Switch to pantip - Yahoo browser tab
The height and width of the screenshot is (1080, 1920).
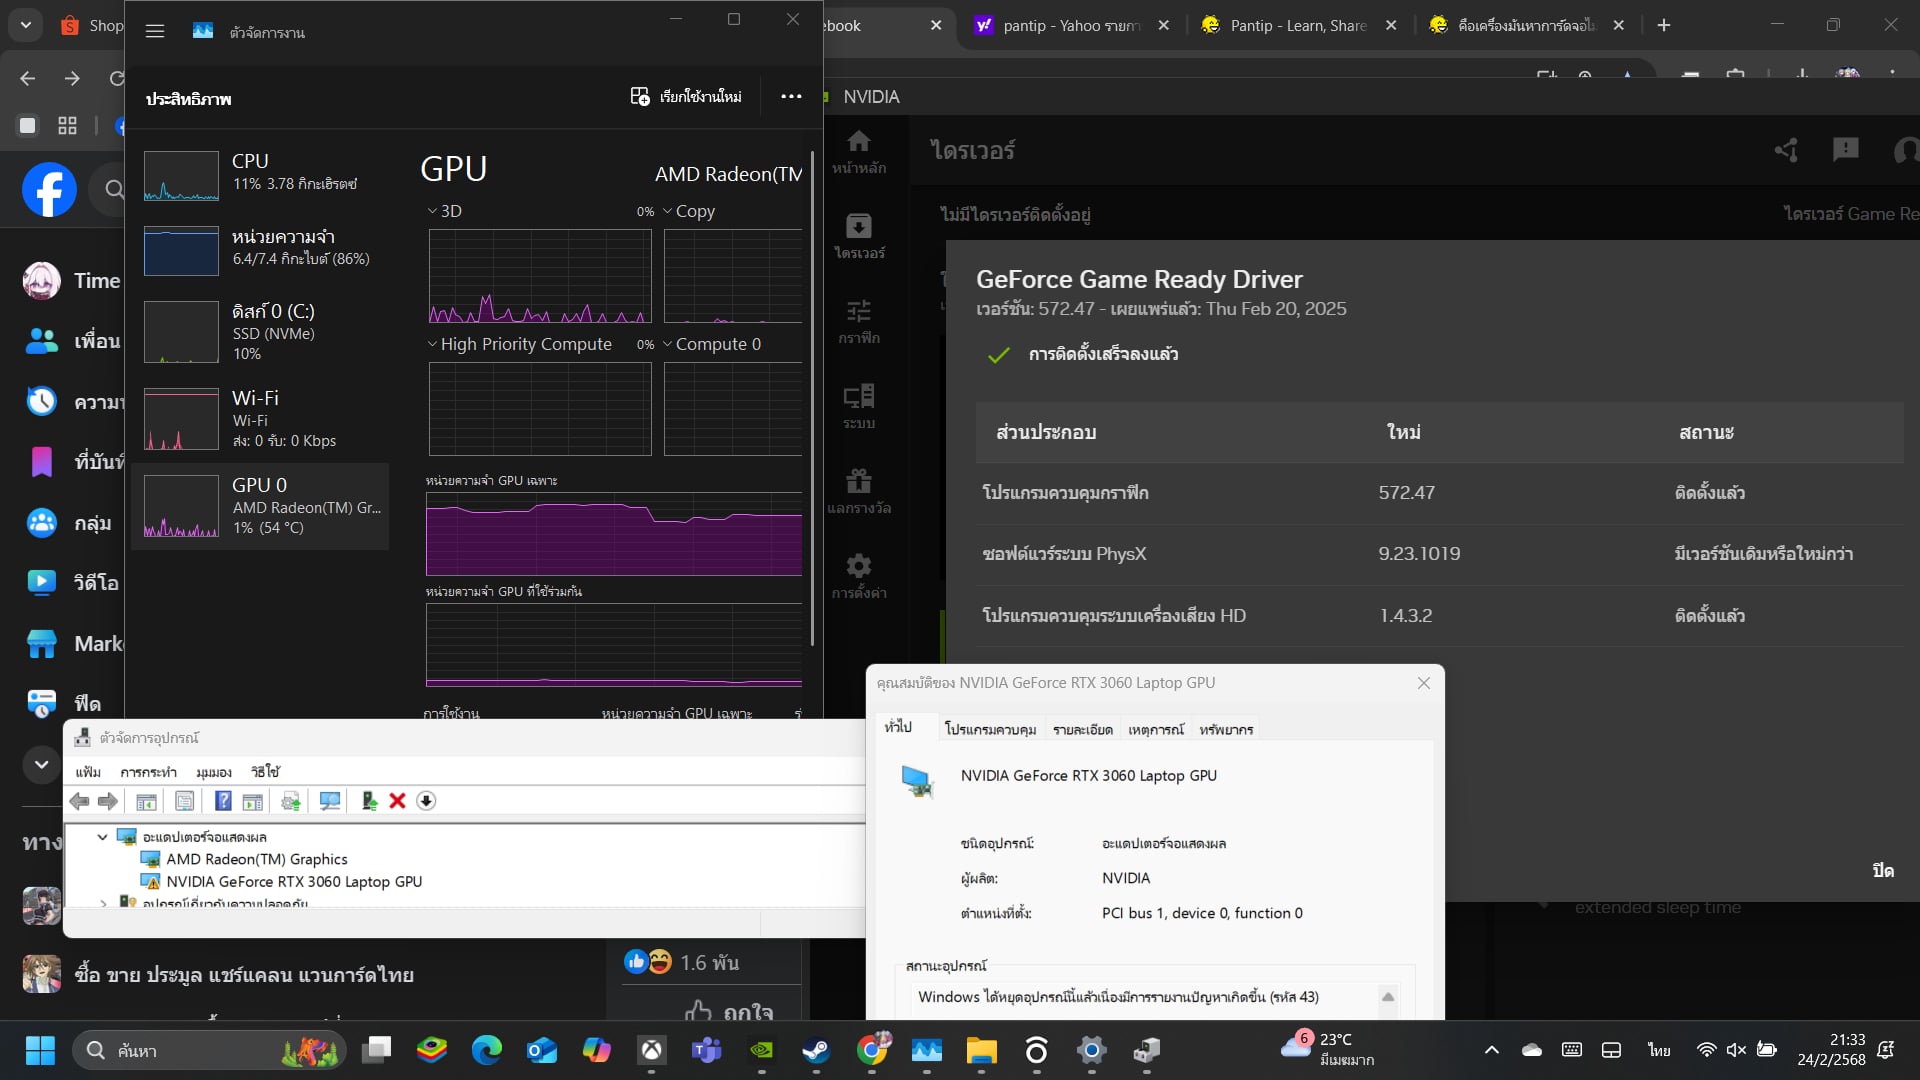pos(1071,25)
